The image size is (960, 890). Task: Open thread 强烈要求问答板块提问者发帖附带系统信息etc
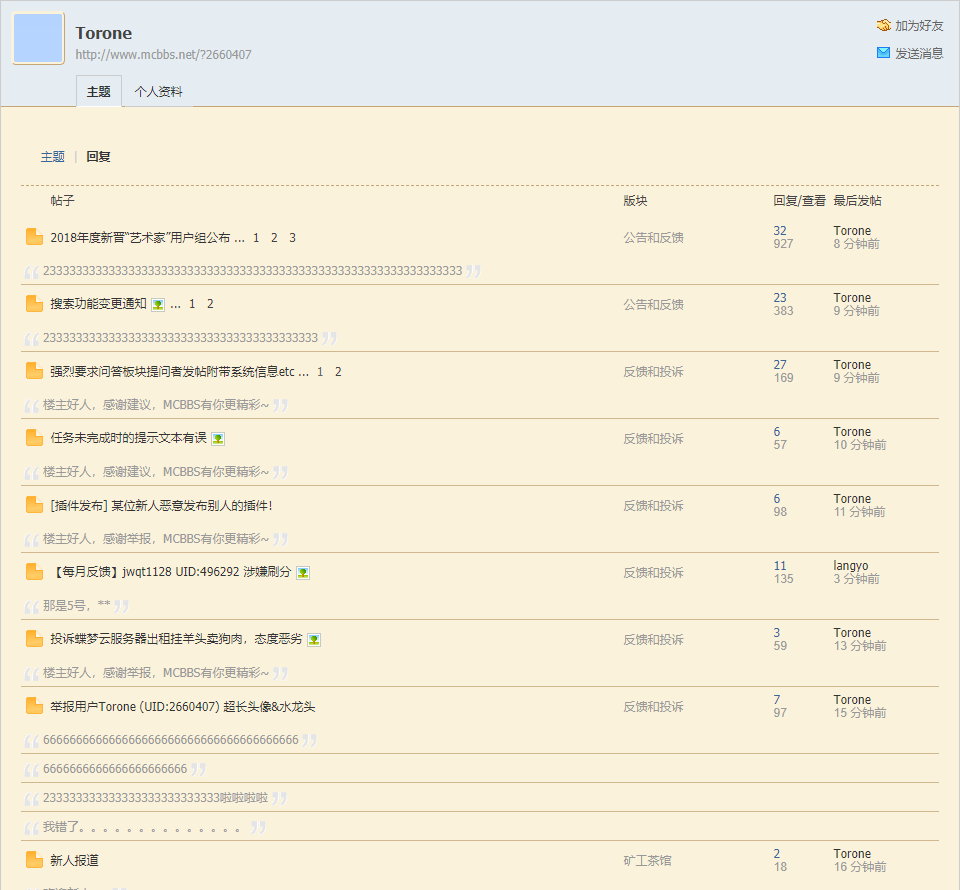[173, 372]
